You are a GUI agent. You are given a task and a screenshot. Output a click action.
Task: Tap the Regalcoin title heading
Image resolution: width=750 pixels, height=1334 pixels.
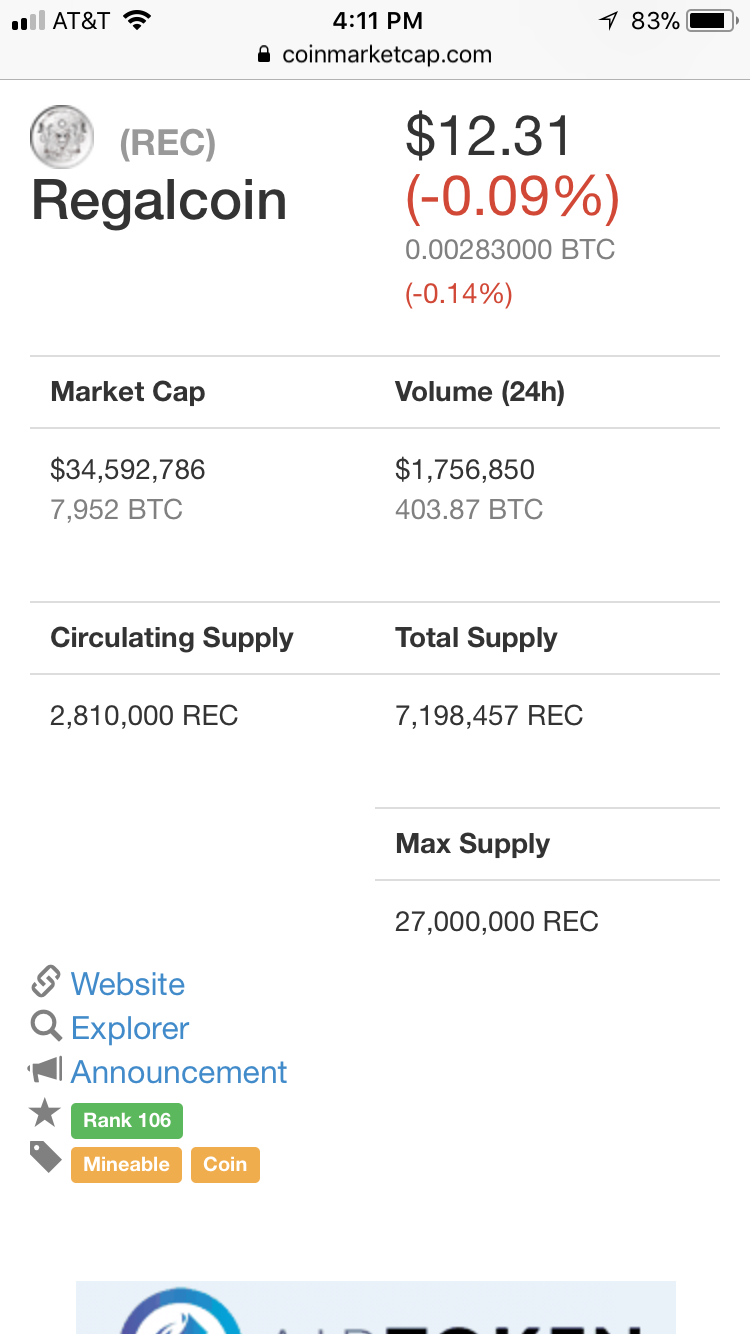[160, 200]
